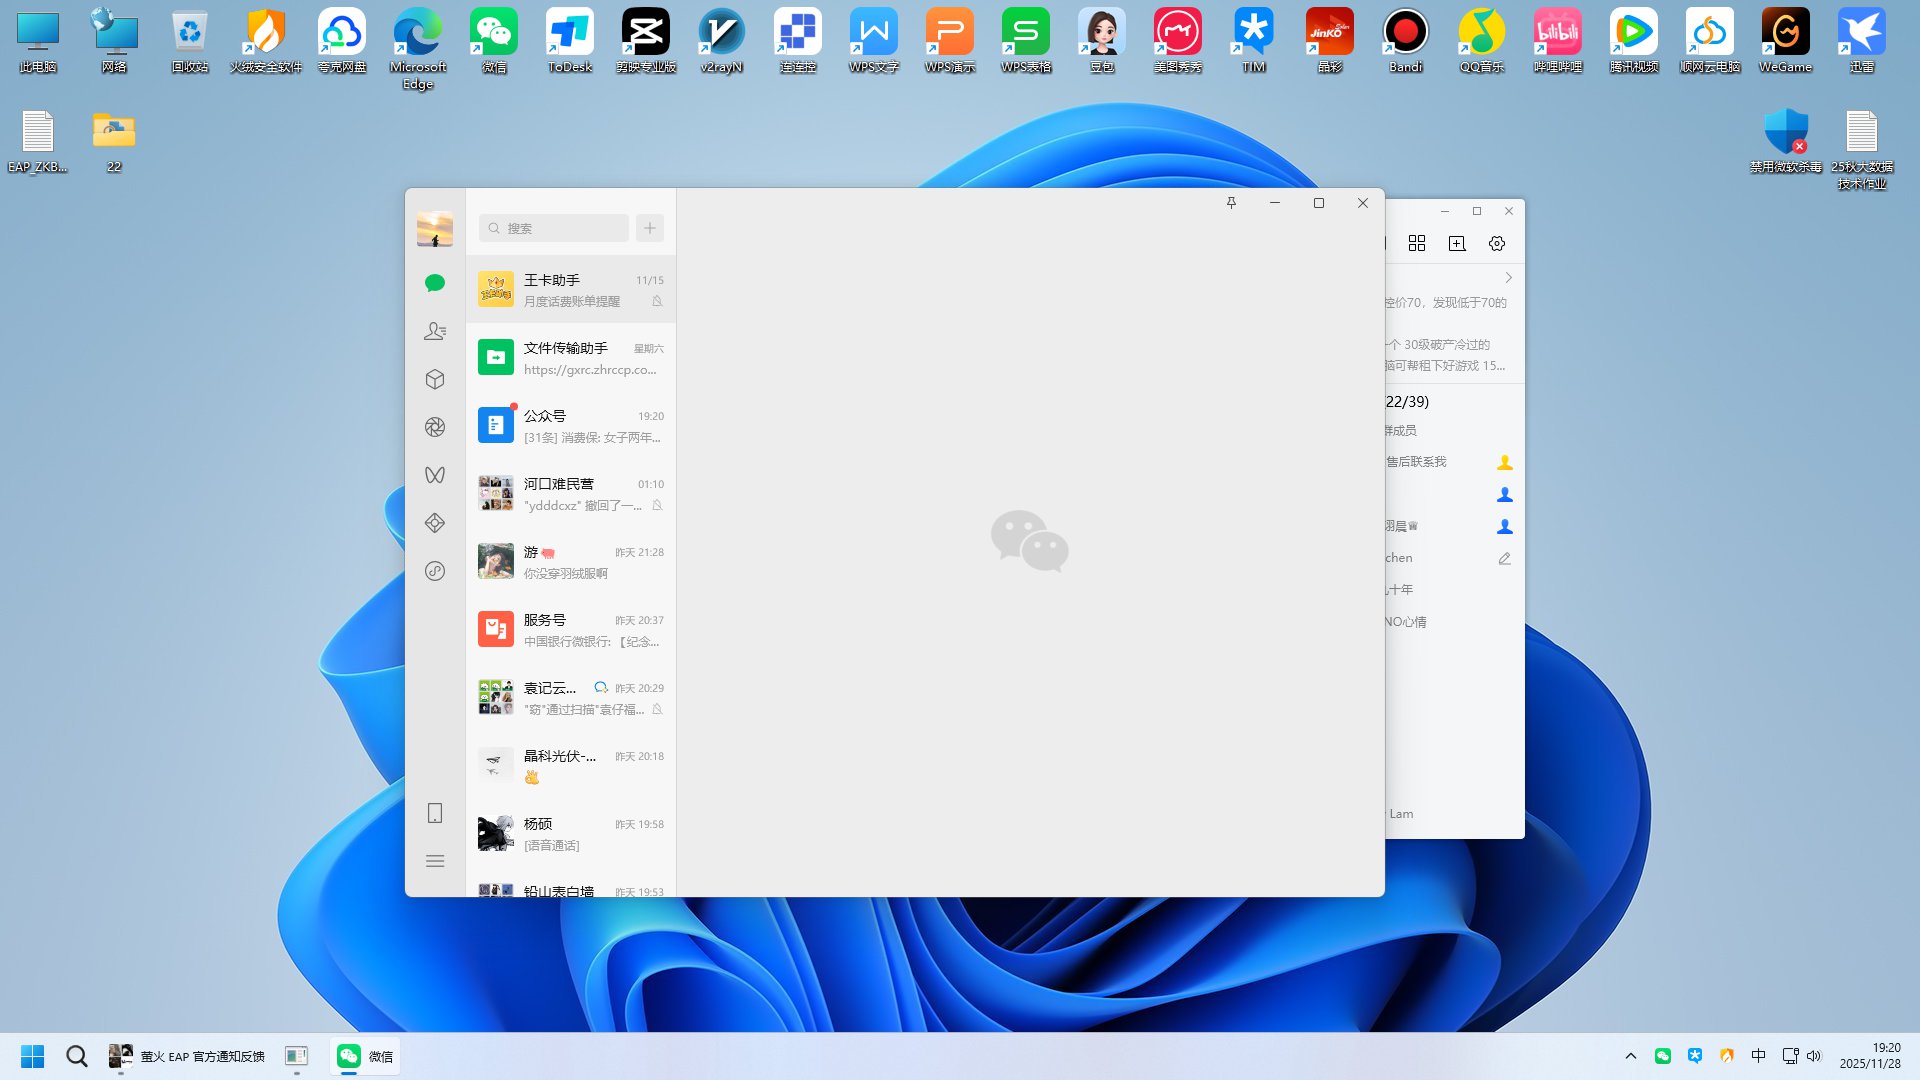This screenshot has width=1920, height=1080.
Task: Open the Contacts tab in WeChat sidebar
Action: tap(434, 331)
